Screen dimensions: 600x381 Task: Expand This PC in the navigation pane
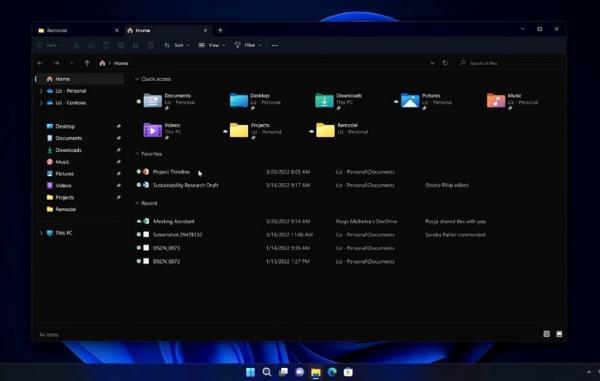click(41, 233)
